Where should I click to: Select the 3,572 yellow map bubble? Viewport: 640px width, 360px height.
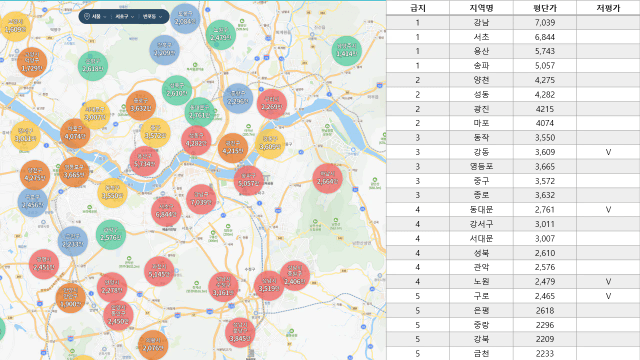click(156, 132)
